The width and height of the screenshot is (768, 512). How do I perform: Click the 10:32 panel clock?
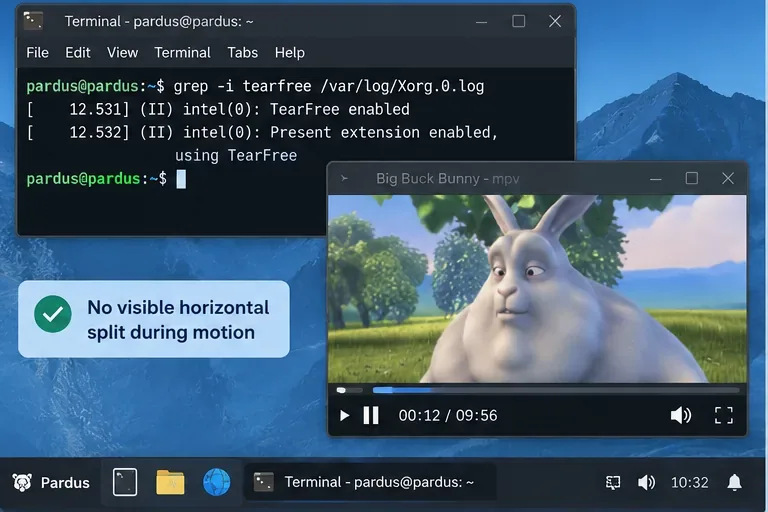click(x=689, y=483)
